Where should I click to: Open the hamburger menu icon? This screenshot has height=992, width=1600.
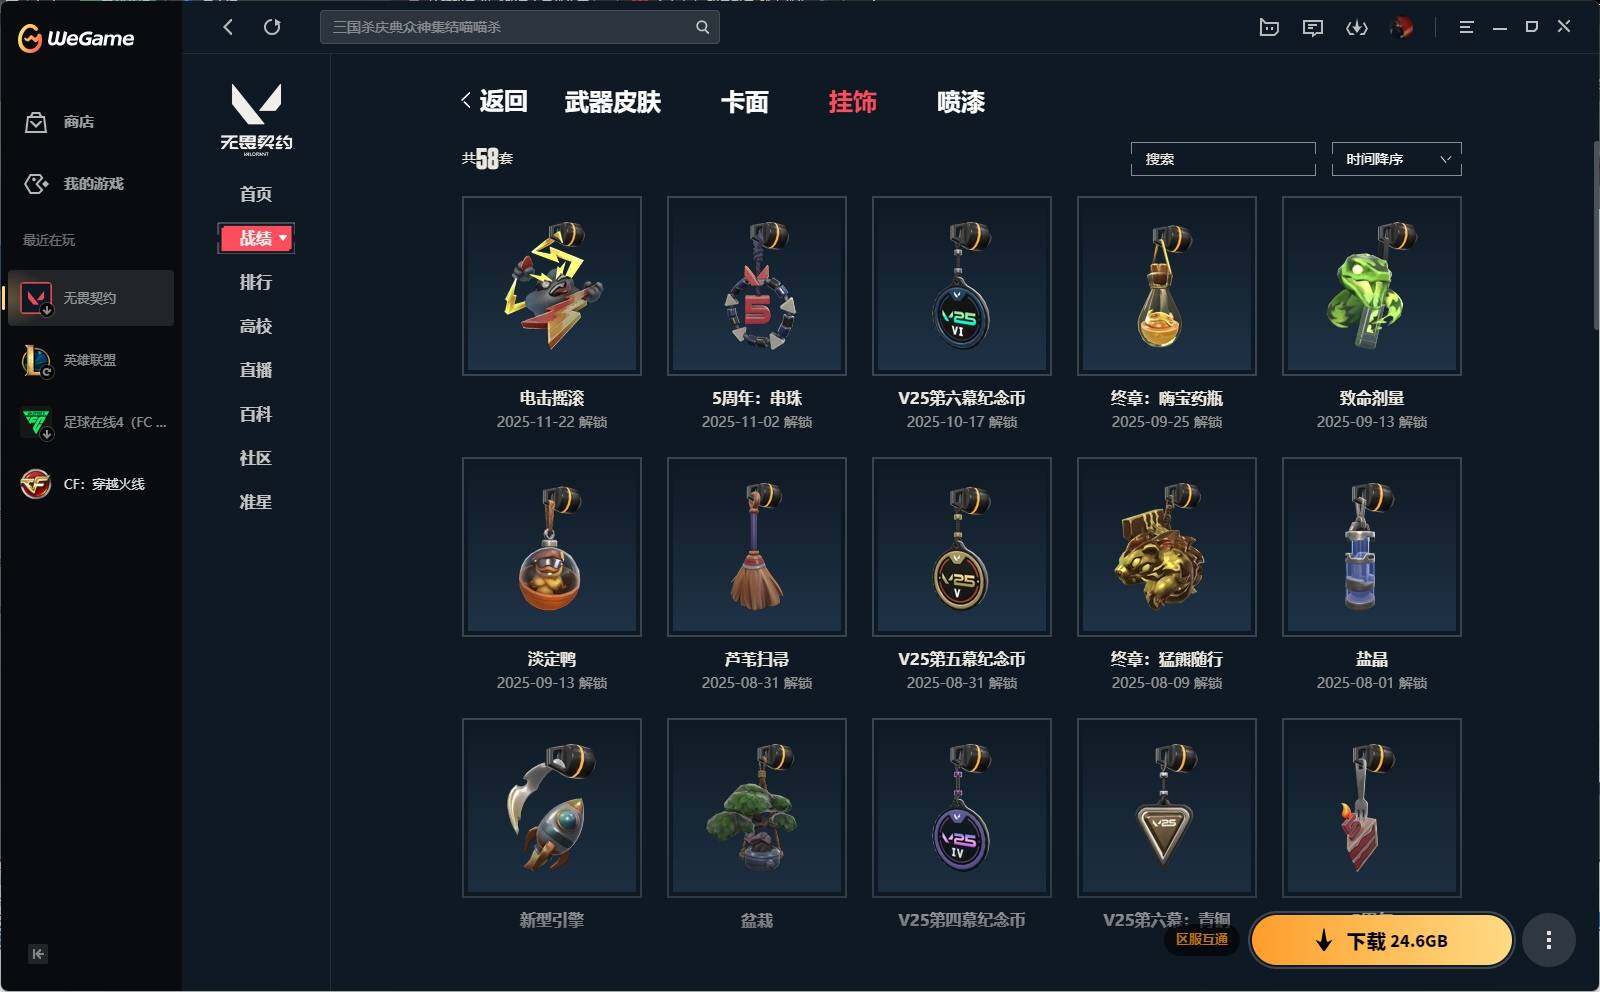pyautogui.click(x=1466, y=28)
